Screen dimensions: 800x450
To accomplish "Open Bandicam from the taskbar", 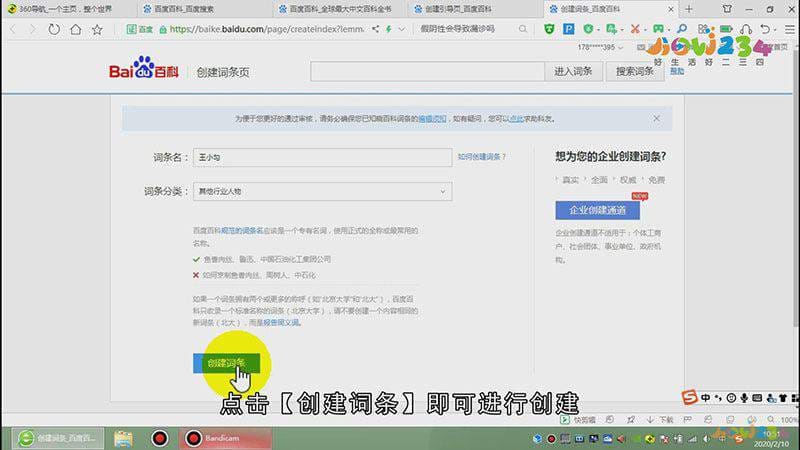I will 226,438.
